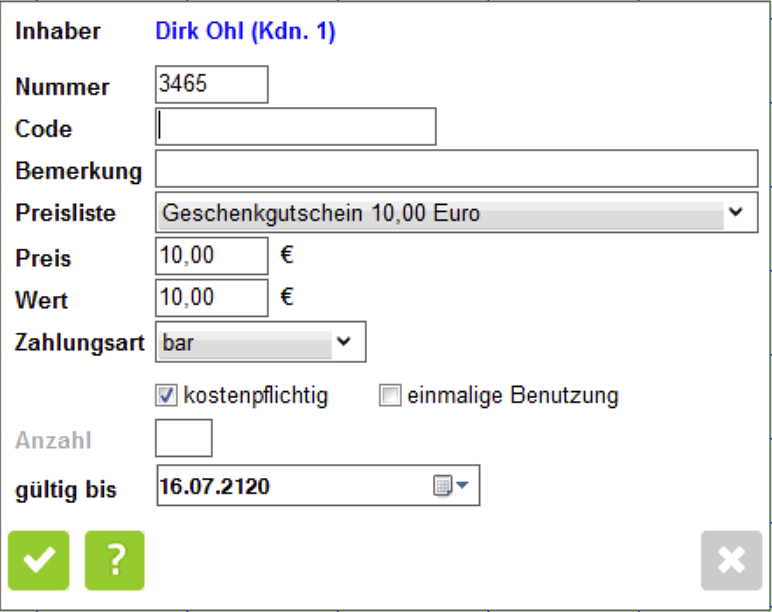Click the Wert amount field
This screenshot has width=772, height=612.
tap(212, 298)
